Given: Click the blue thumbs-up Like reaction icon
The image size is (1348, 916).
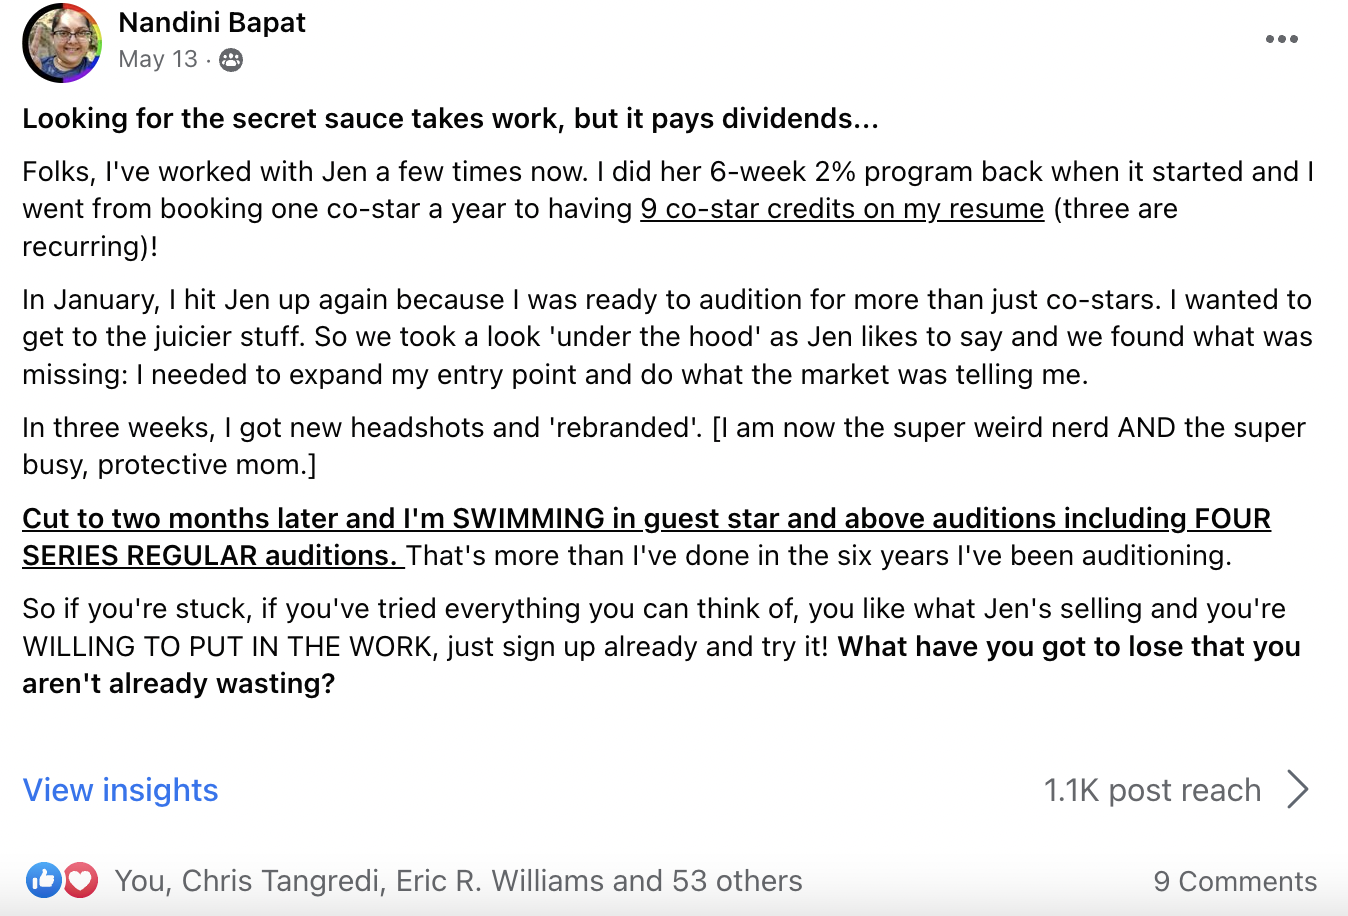Looking at the screenshot, I should (43, 880).
